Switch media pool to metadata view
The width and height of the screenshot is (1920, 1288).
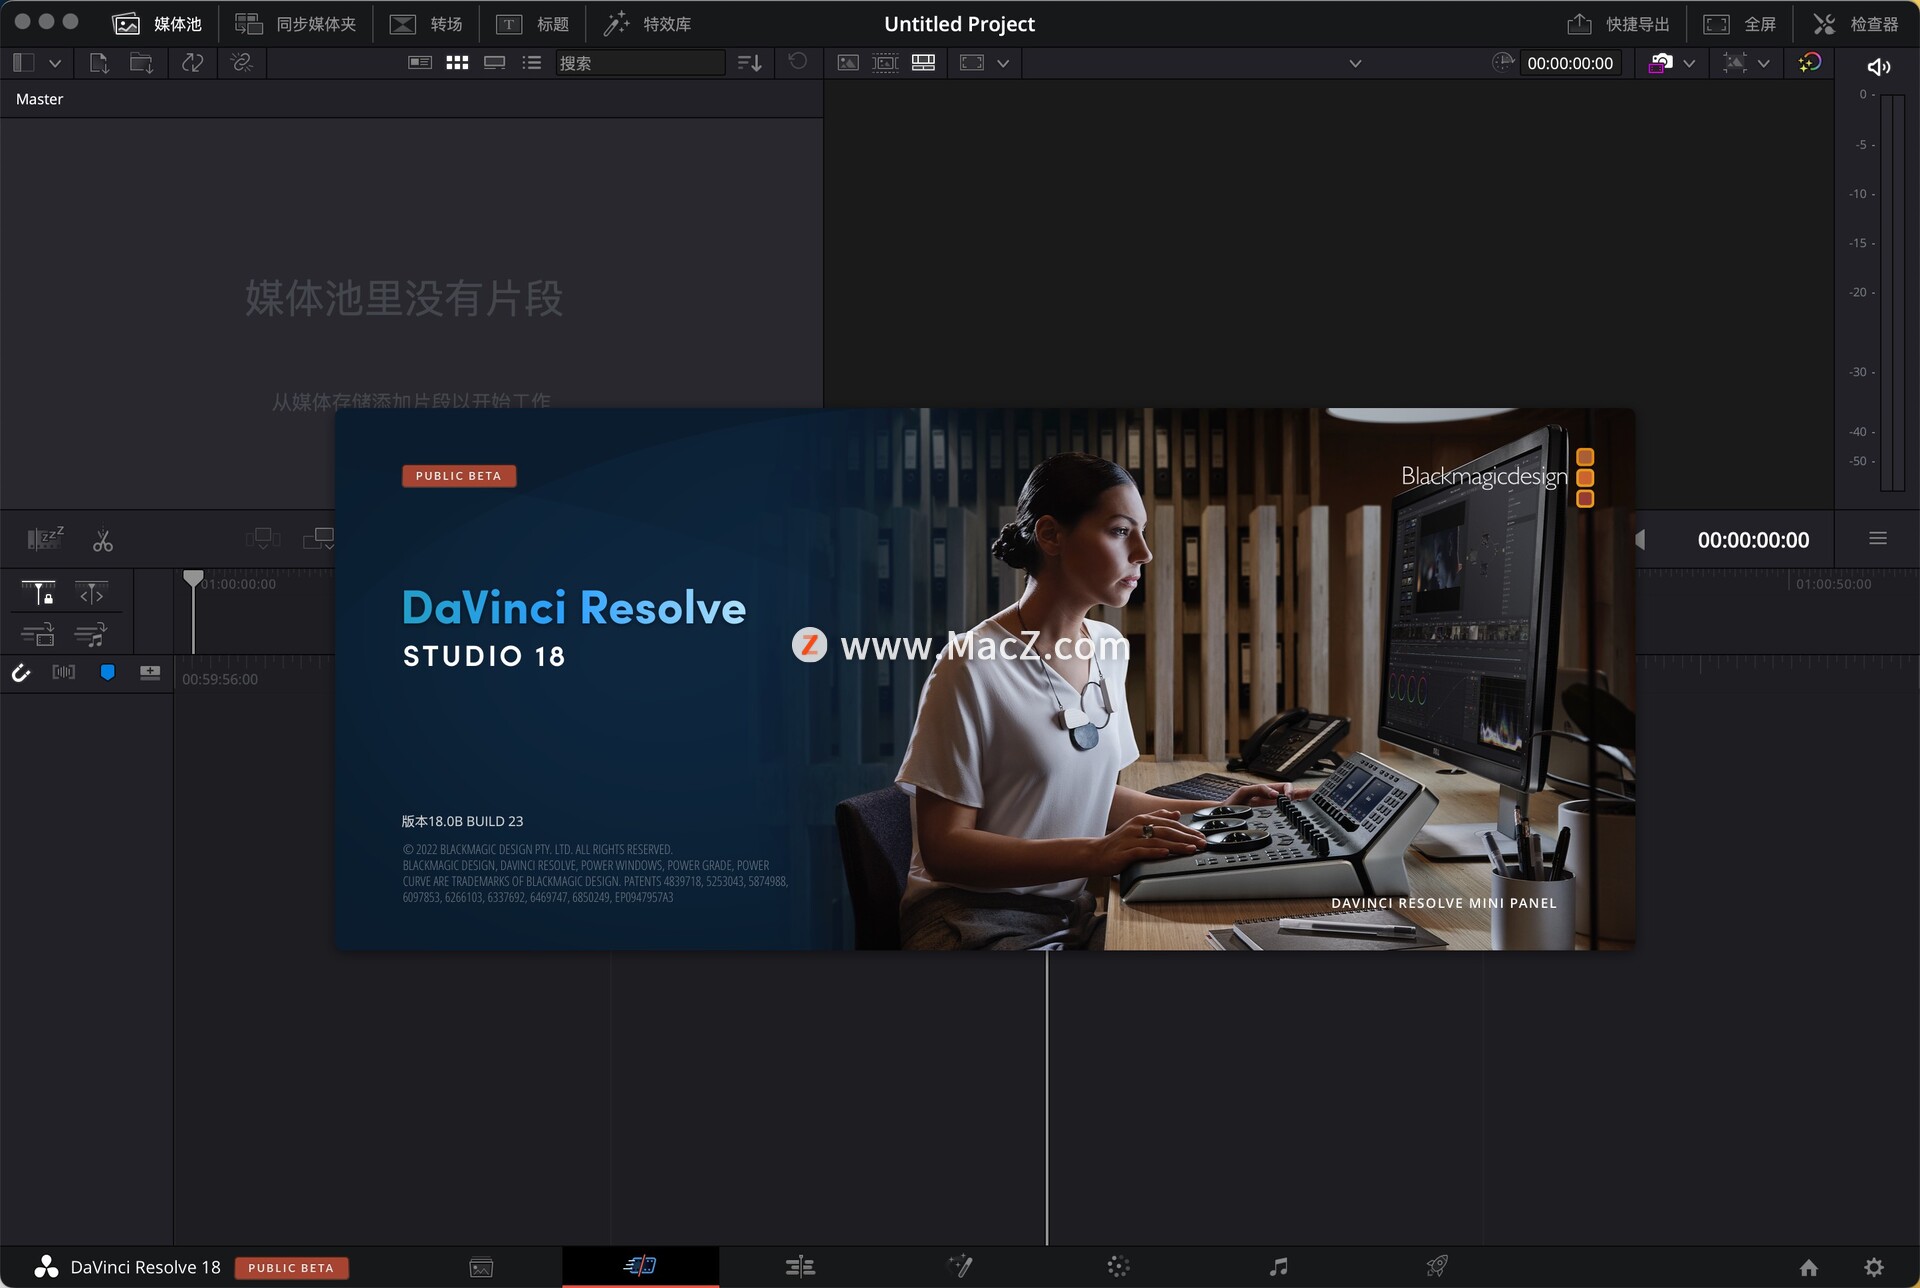pyautogui.click(x=420, y=63)
